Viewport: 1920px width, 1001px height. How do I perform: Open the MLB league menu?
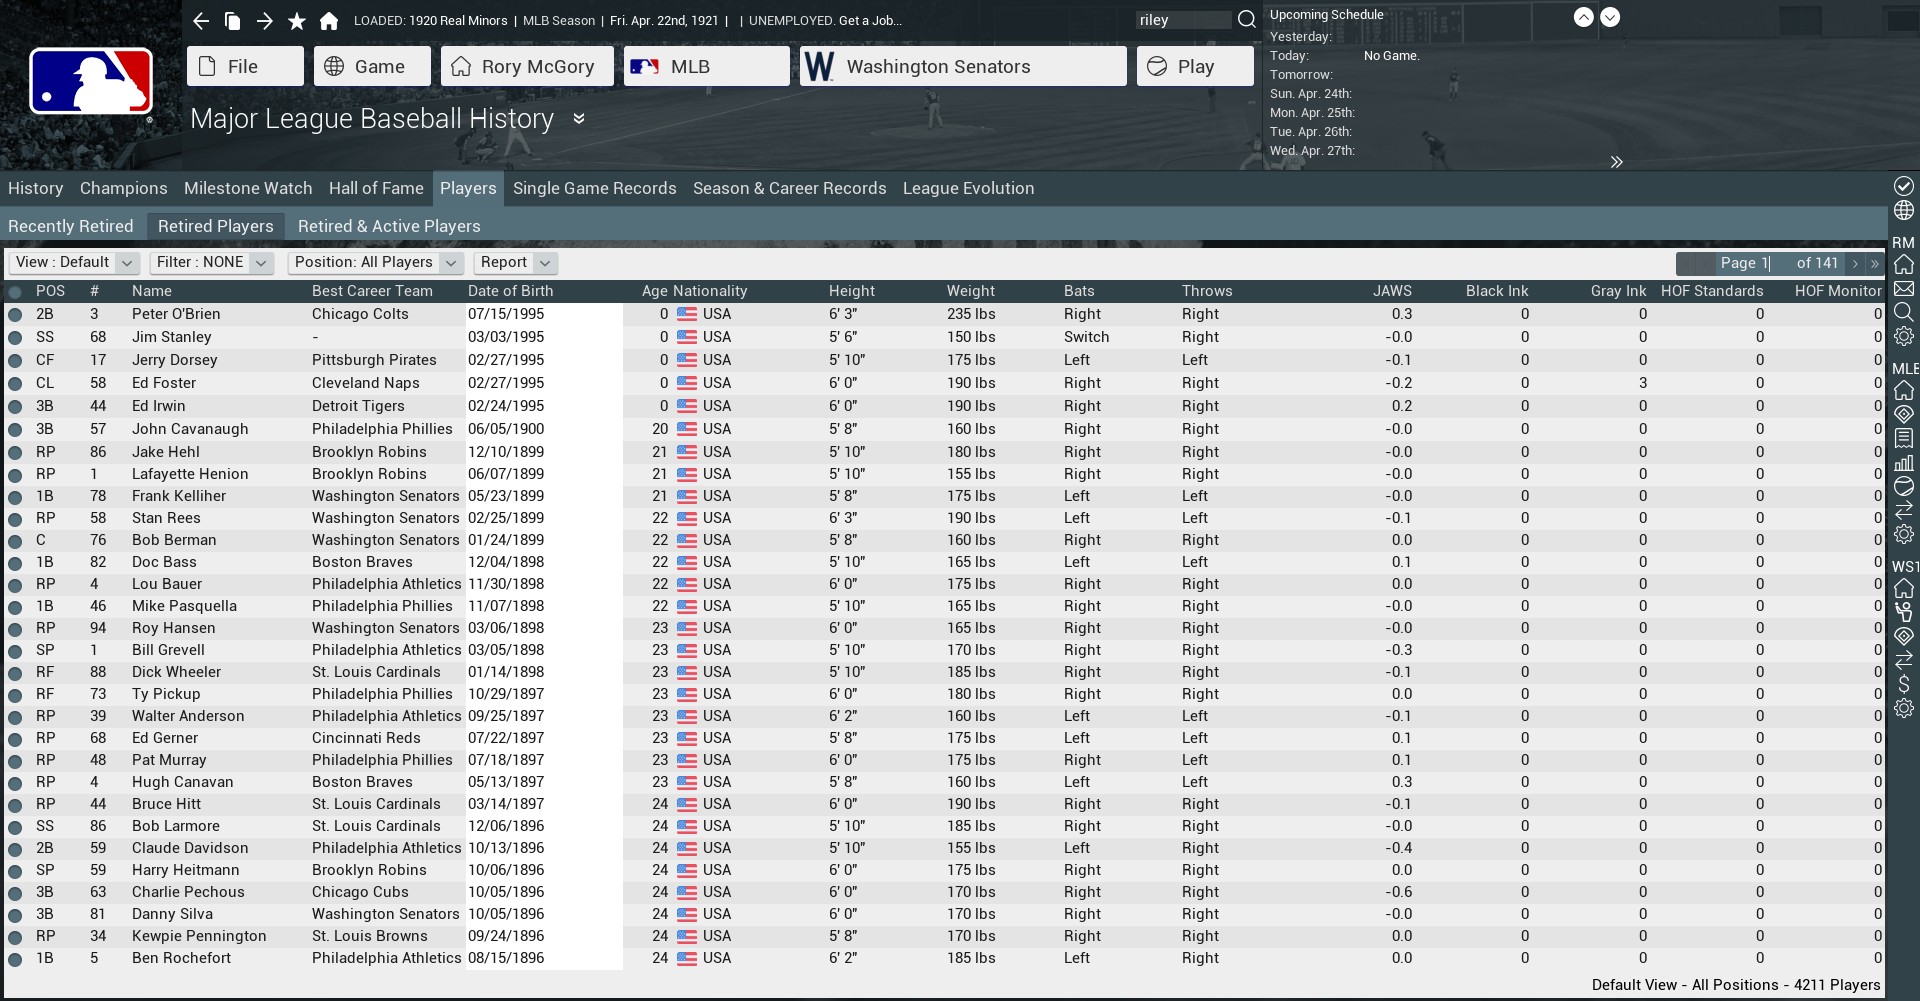[706, 66]
